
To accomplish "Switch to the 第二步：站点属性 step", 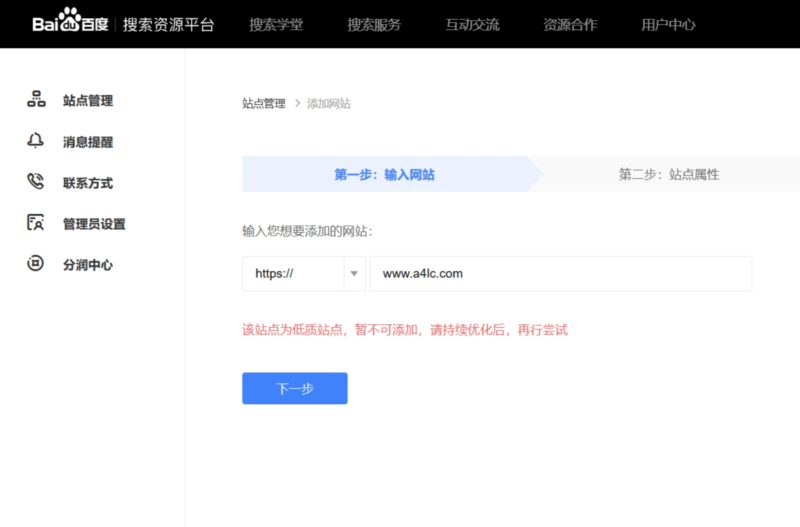I will (668, 174).
